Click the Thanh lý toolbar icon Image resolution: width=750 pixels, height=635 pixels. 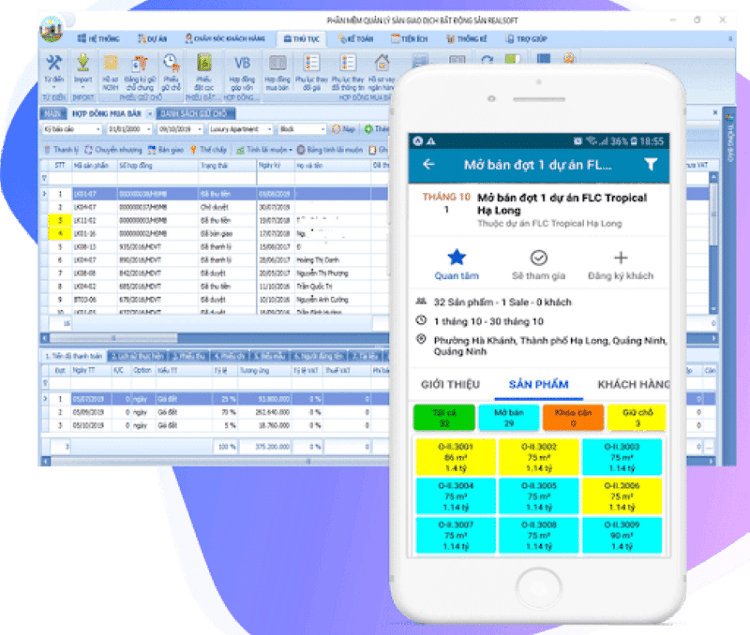(47, 150)
